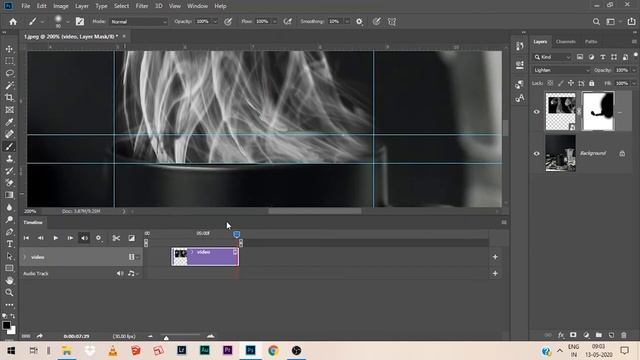Select the Dodge tool
Screen dimensions: 640x360
tap(9, 220)
